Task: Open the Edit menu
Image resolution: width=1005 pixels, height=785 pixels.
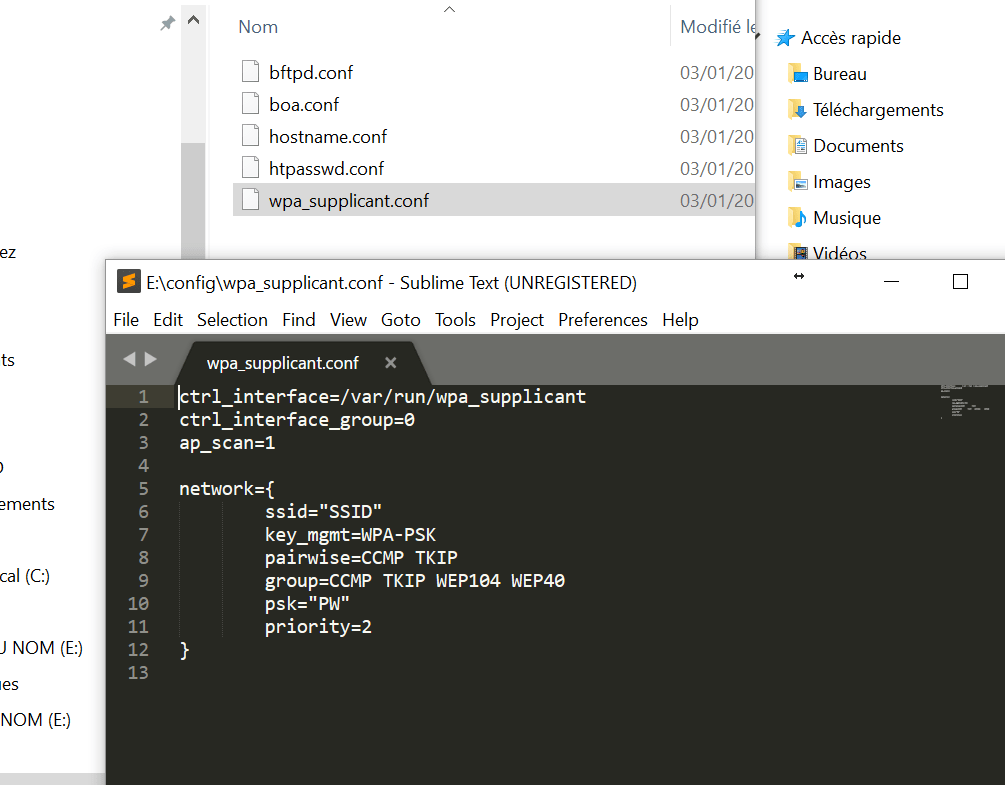Action: coord(168,320)
